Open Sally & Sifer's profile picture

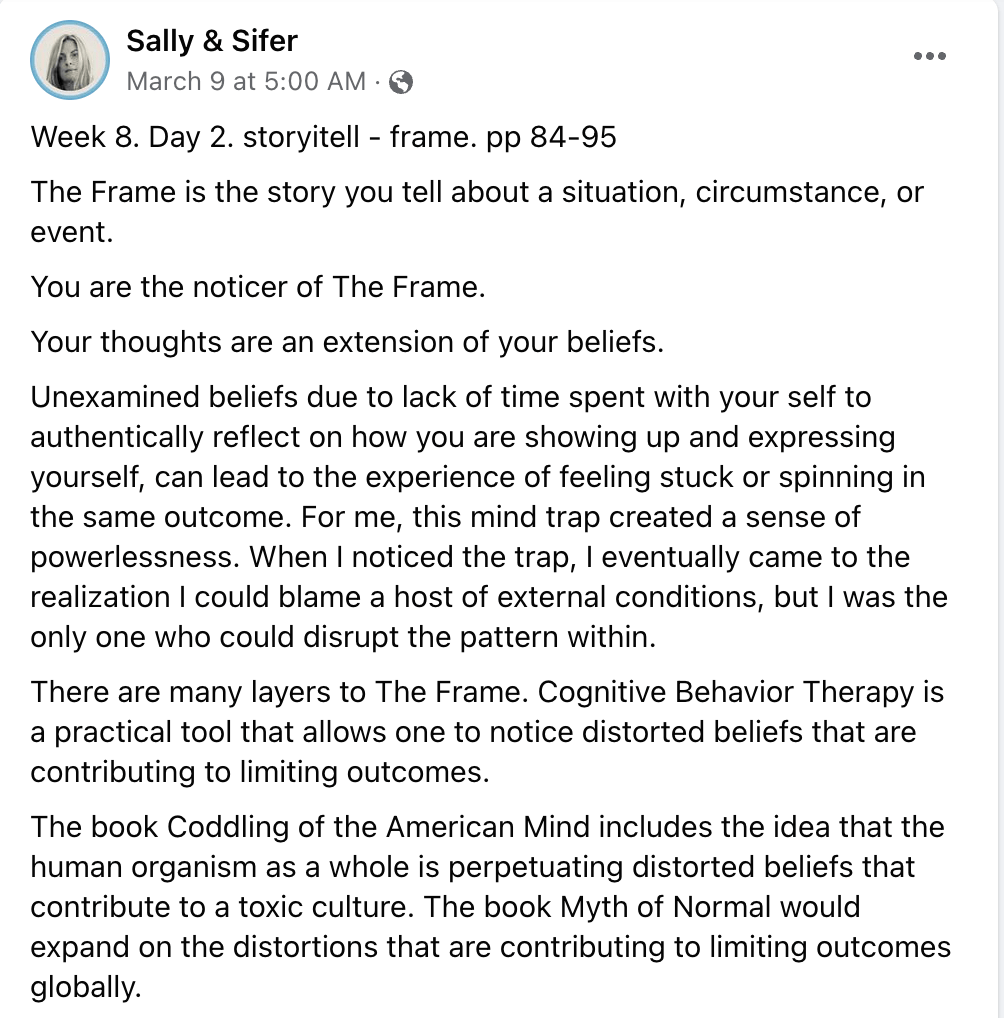click(x=70, y=60)
